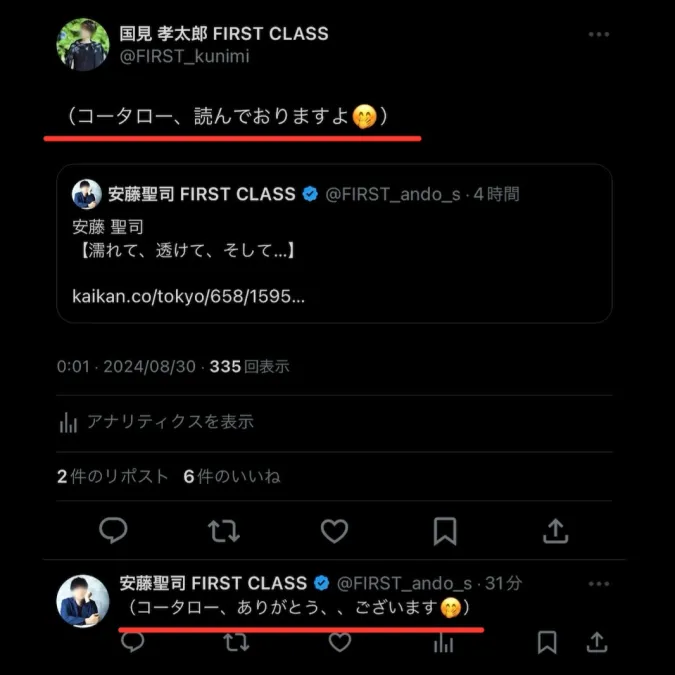Repost the reply by 安藤聖司
The width and height of the screenshot is (675, 675).
[x=236, y=642]
